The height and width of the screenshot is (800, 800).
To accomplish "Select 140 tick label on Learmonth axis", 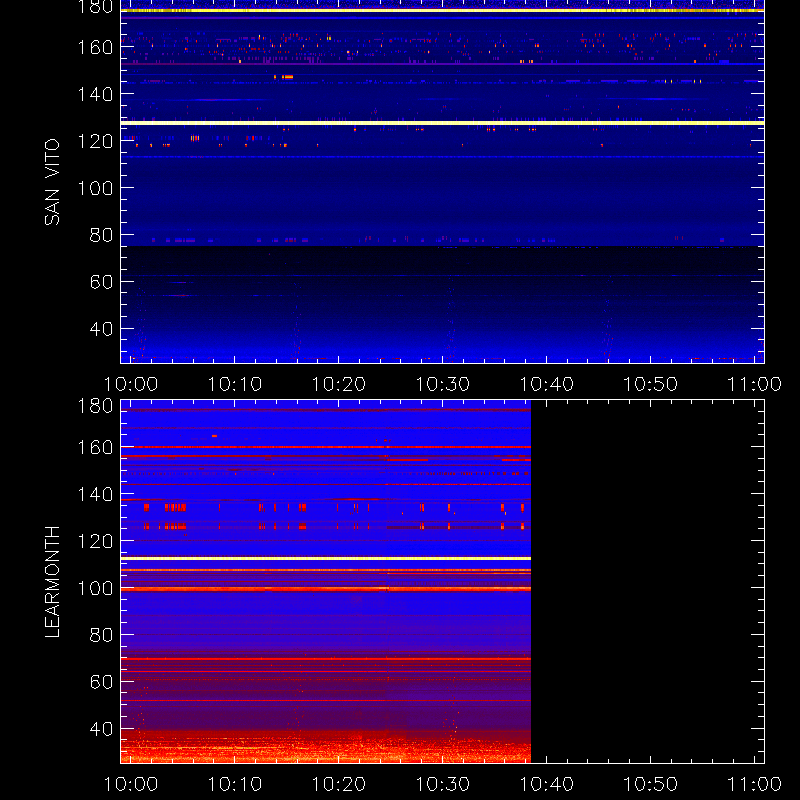I will pyautogui.click(x=95, y=494).
